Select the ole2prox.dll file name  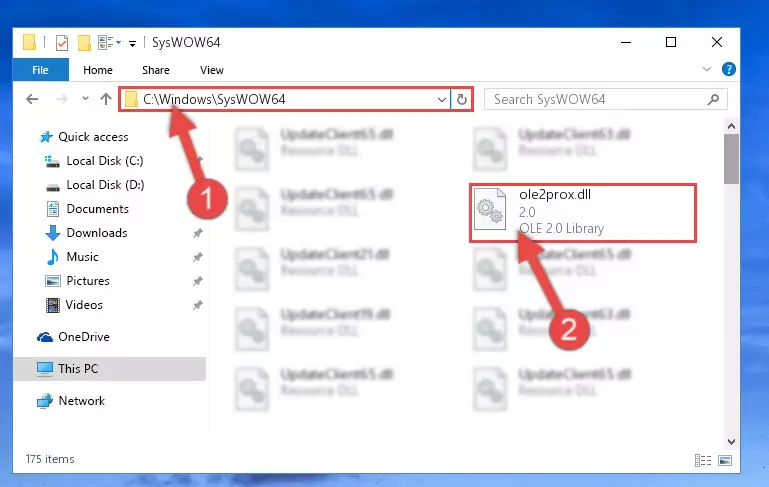point(555,195)
